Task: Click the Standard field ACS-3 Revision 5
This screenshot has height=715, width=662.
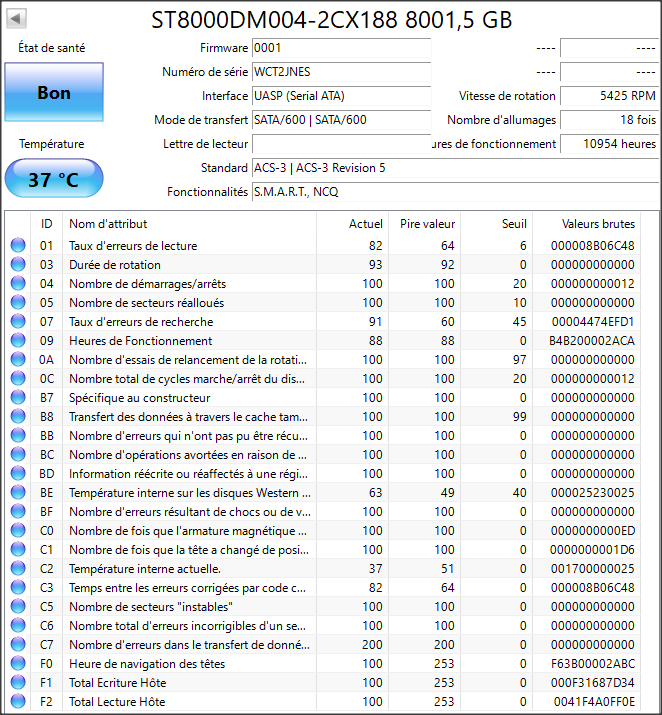Action: [x=456, y=168]
